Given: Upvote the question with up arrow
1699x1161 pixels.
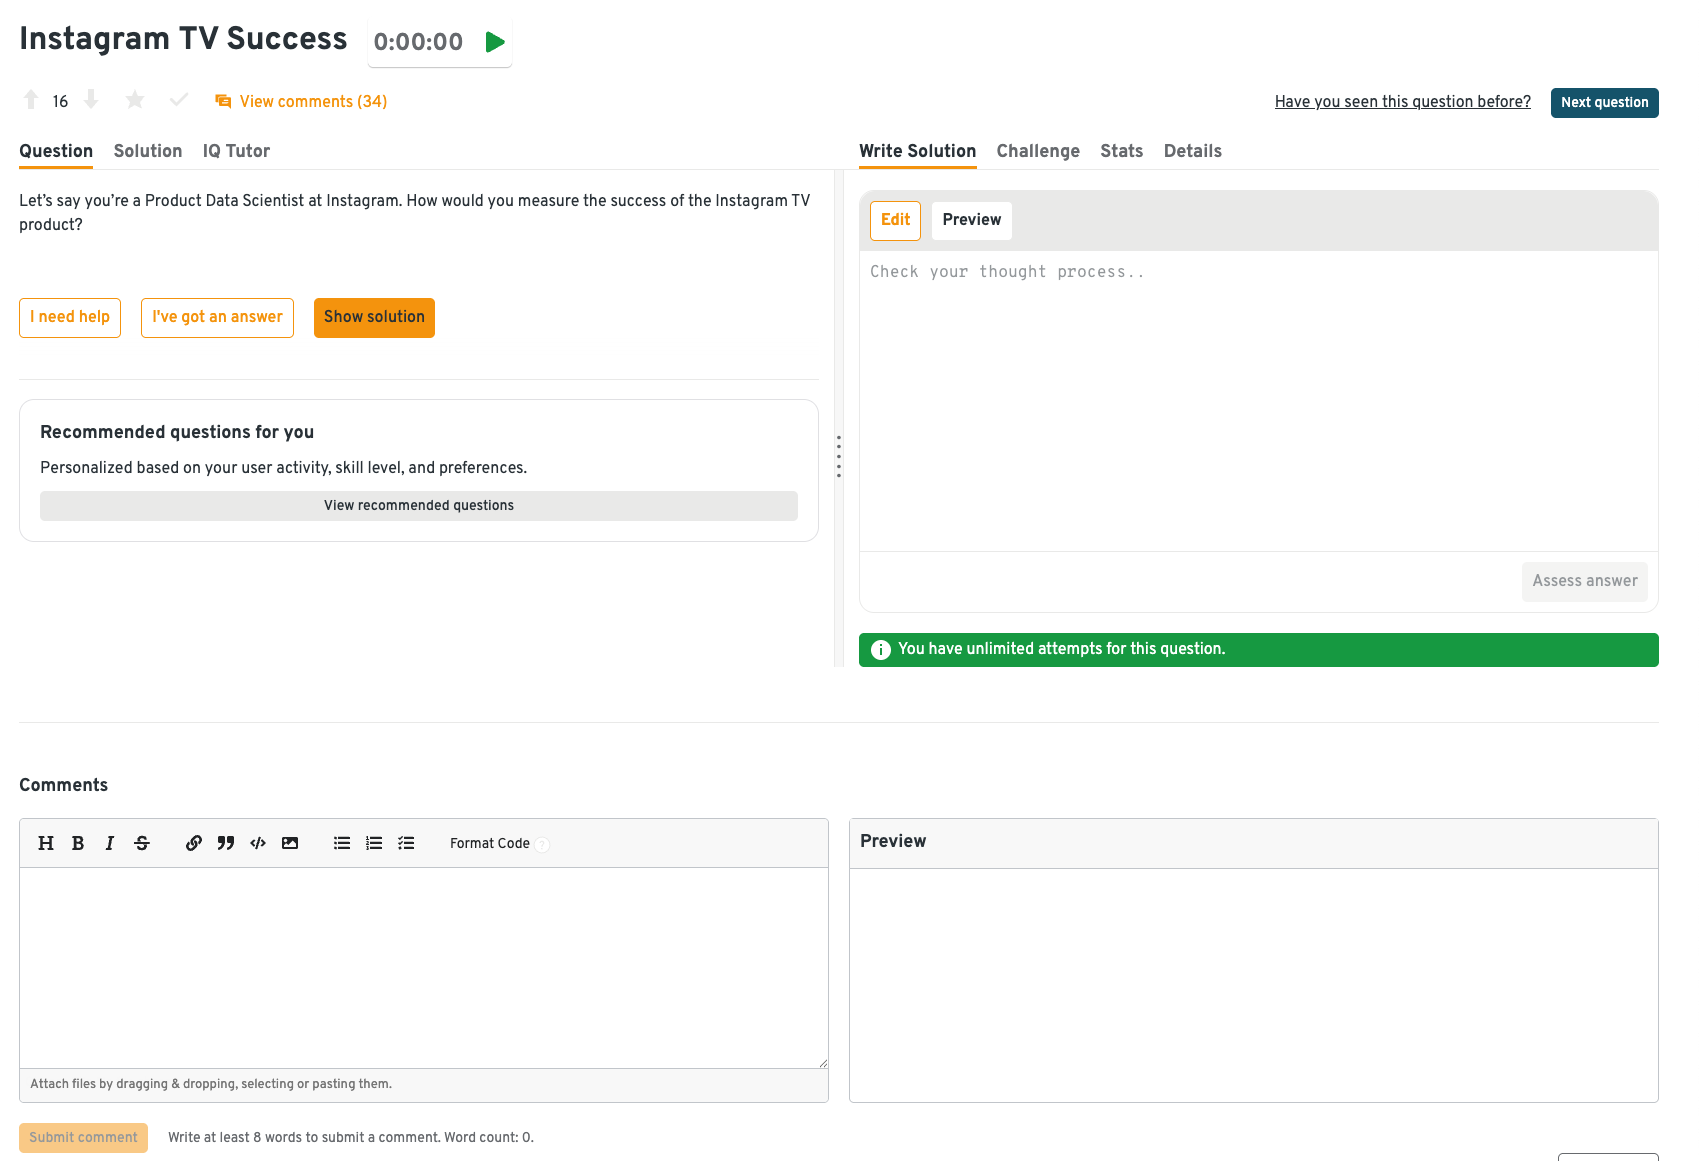Looking at the screenshot, I should [x=31, y=100].
